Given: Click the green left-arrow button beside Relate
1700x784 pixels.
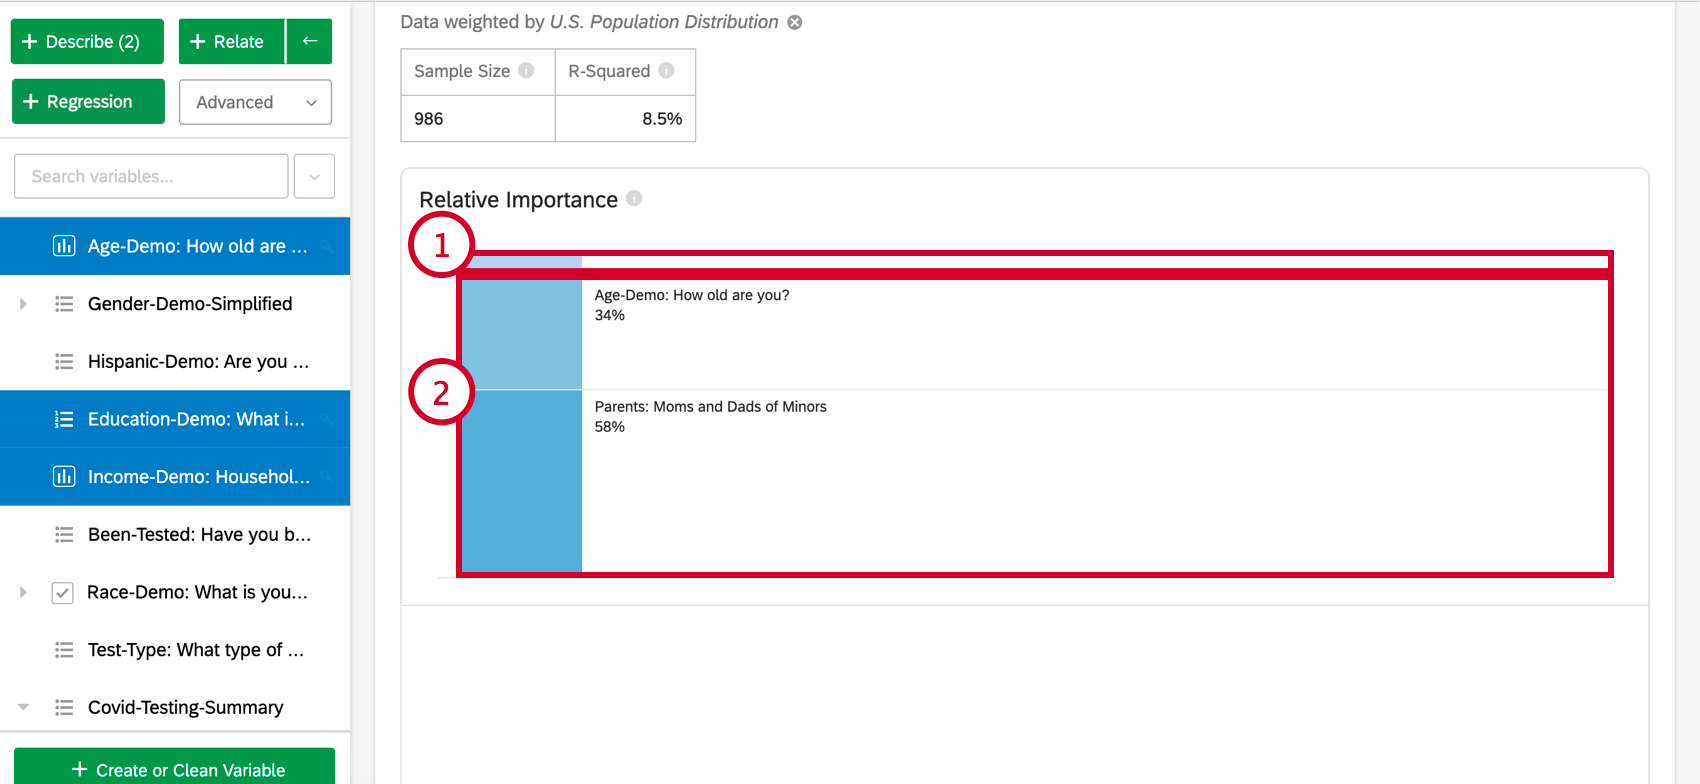Looking at the screenshot, I should coord(309,41).
